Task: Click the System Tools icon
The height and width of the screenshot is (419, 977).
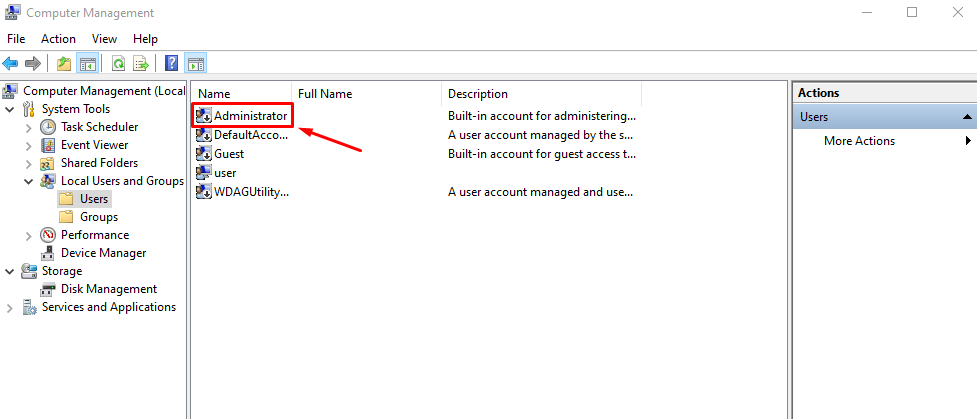Action: pyautogui.click(x=29, y=109)
